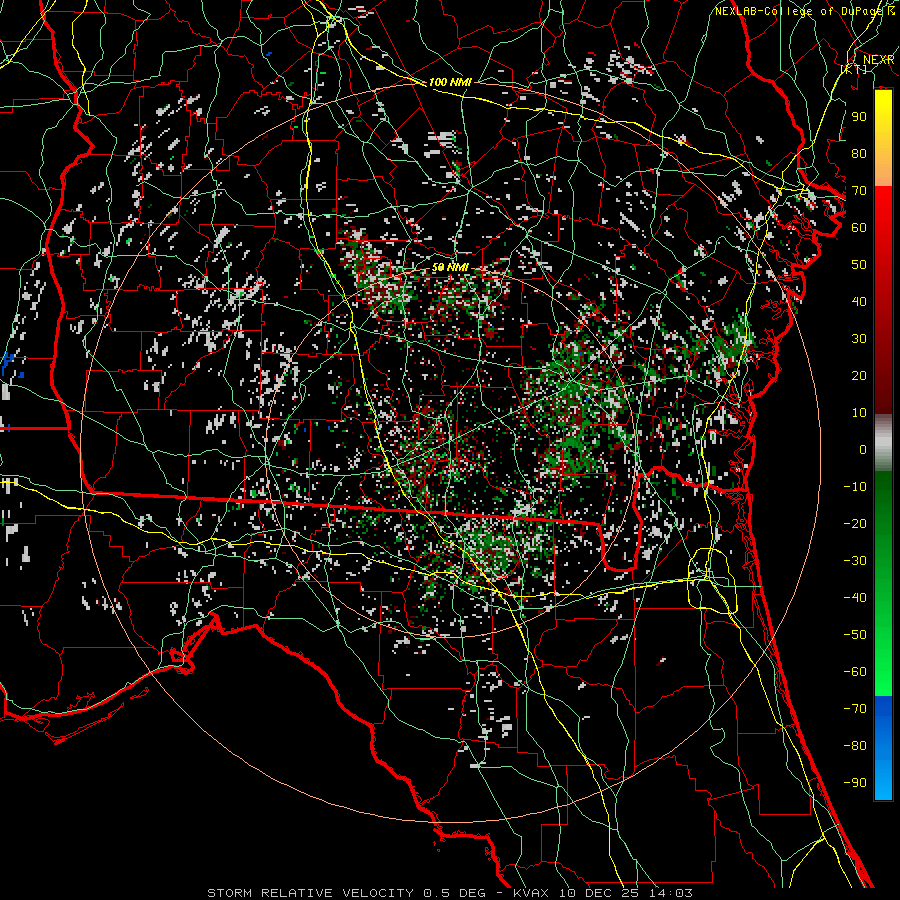Click the -40 value on the color scale
The height and width of the screenshot is (900, 900).
(x=855, y=598)
